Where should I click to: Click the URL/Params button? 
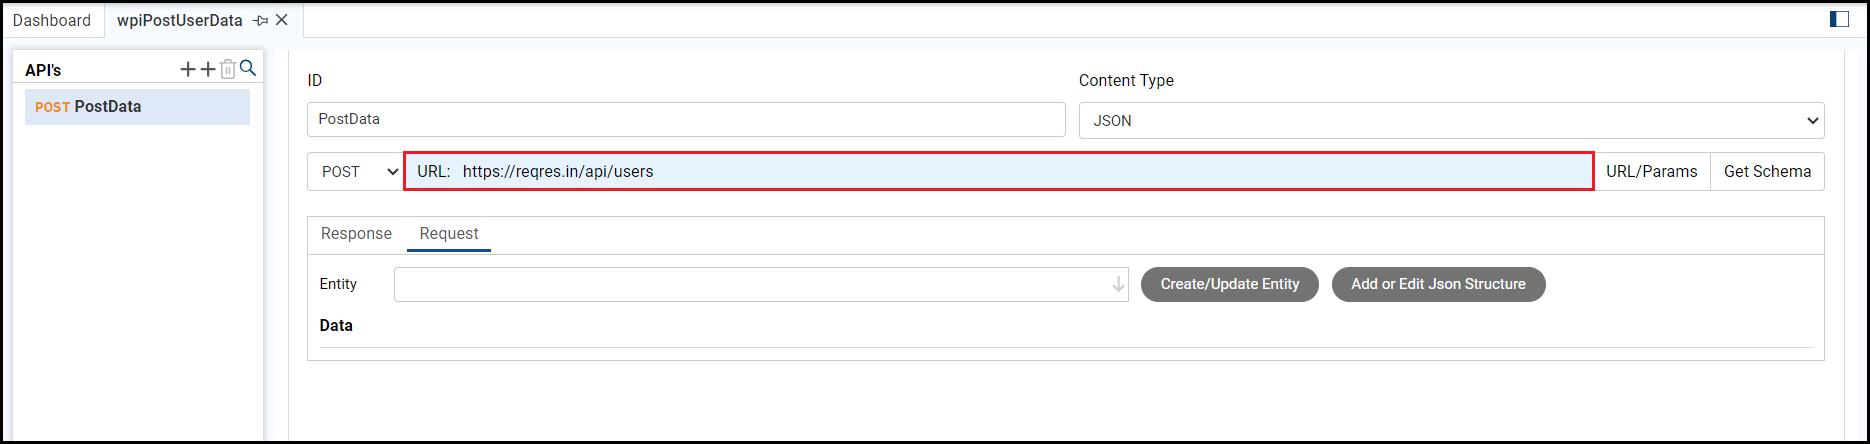pyautogui.click(x=1651, y=172)
